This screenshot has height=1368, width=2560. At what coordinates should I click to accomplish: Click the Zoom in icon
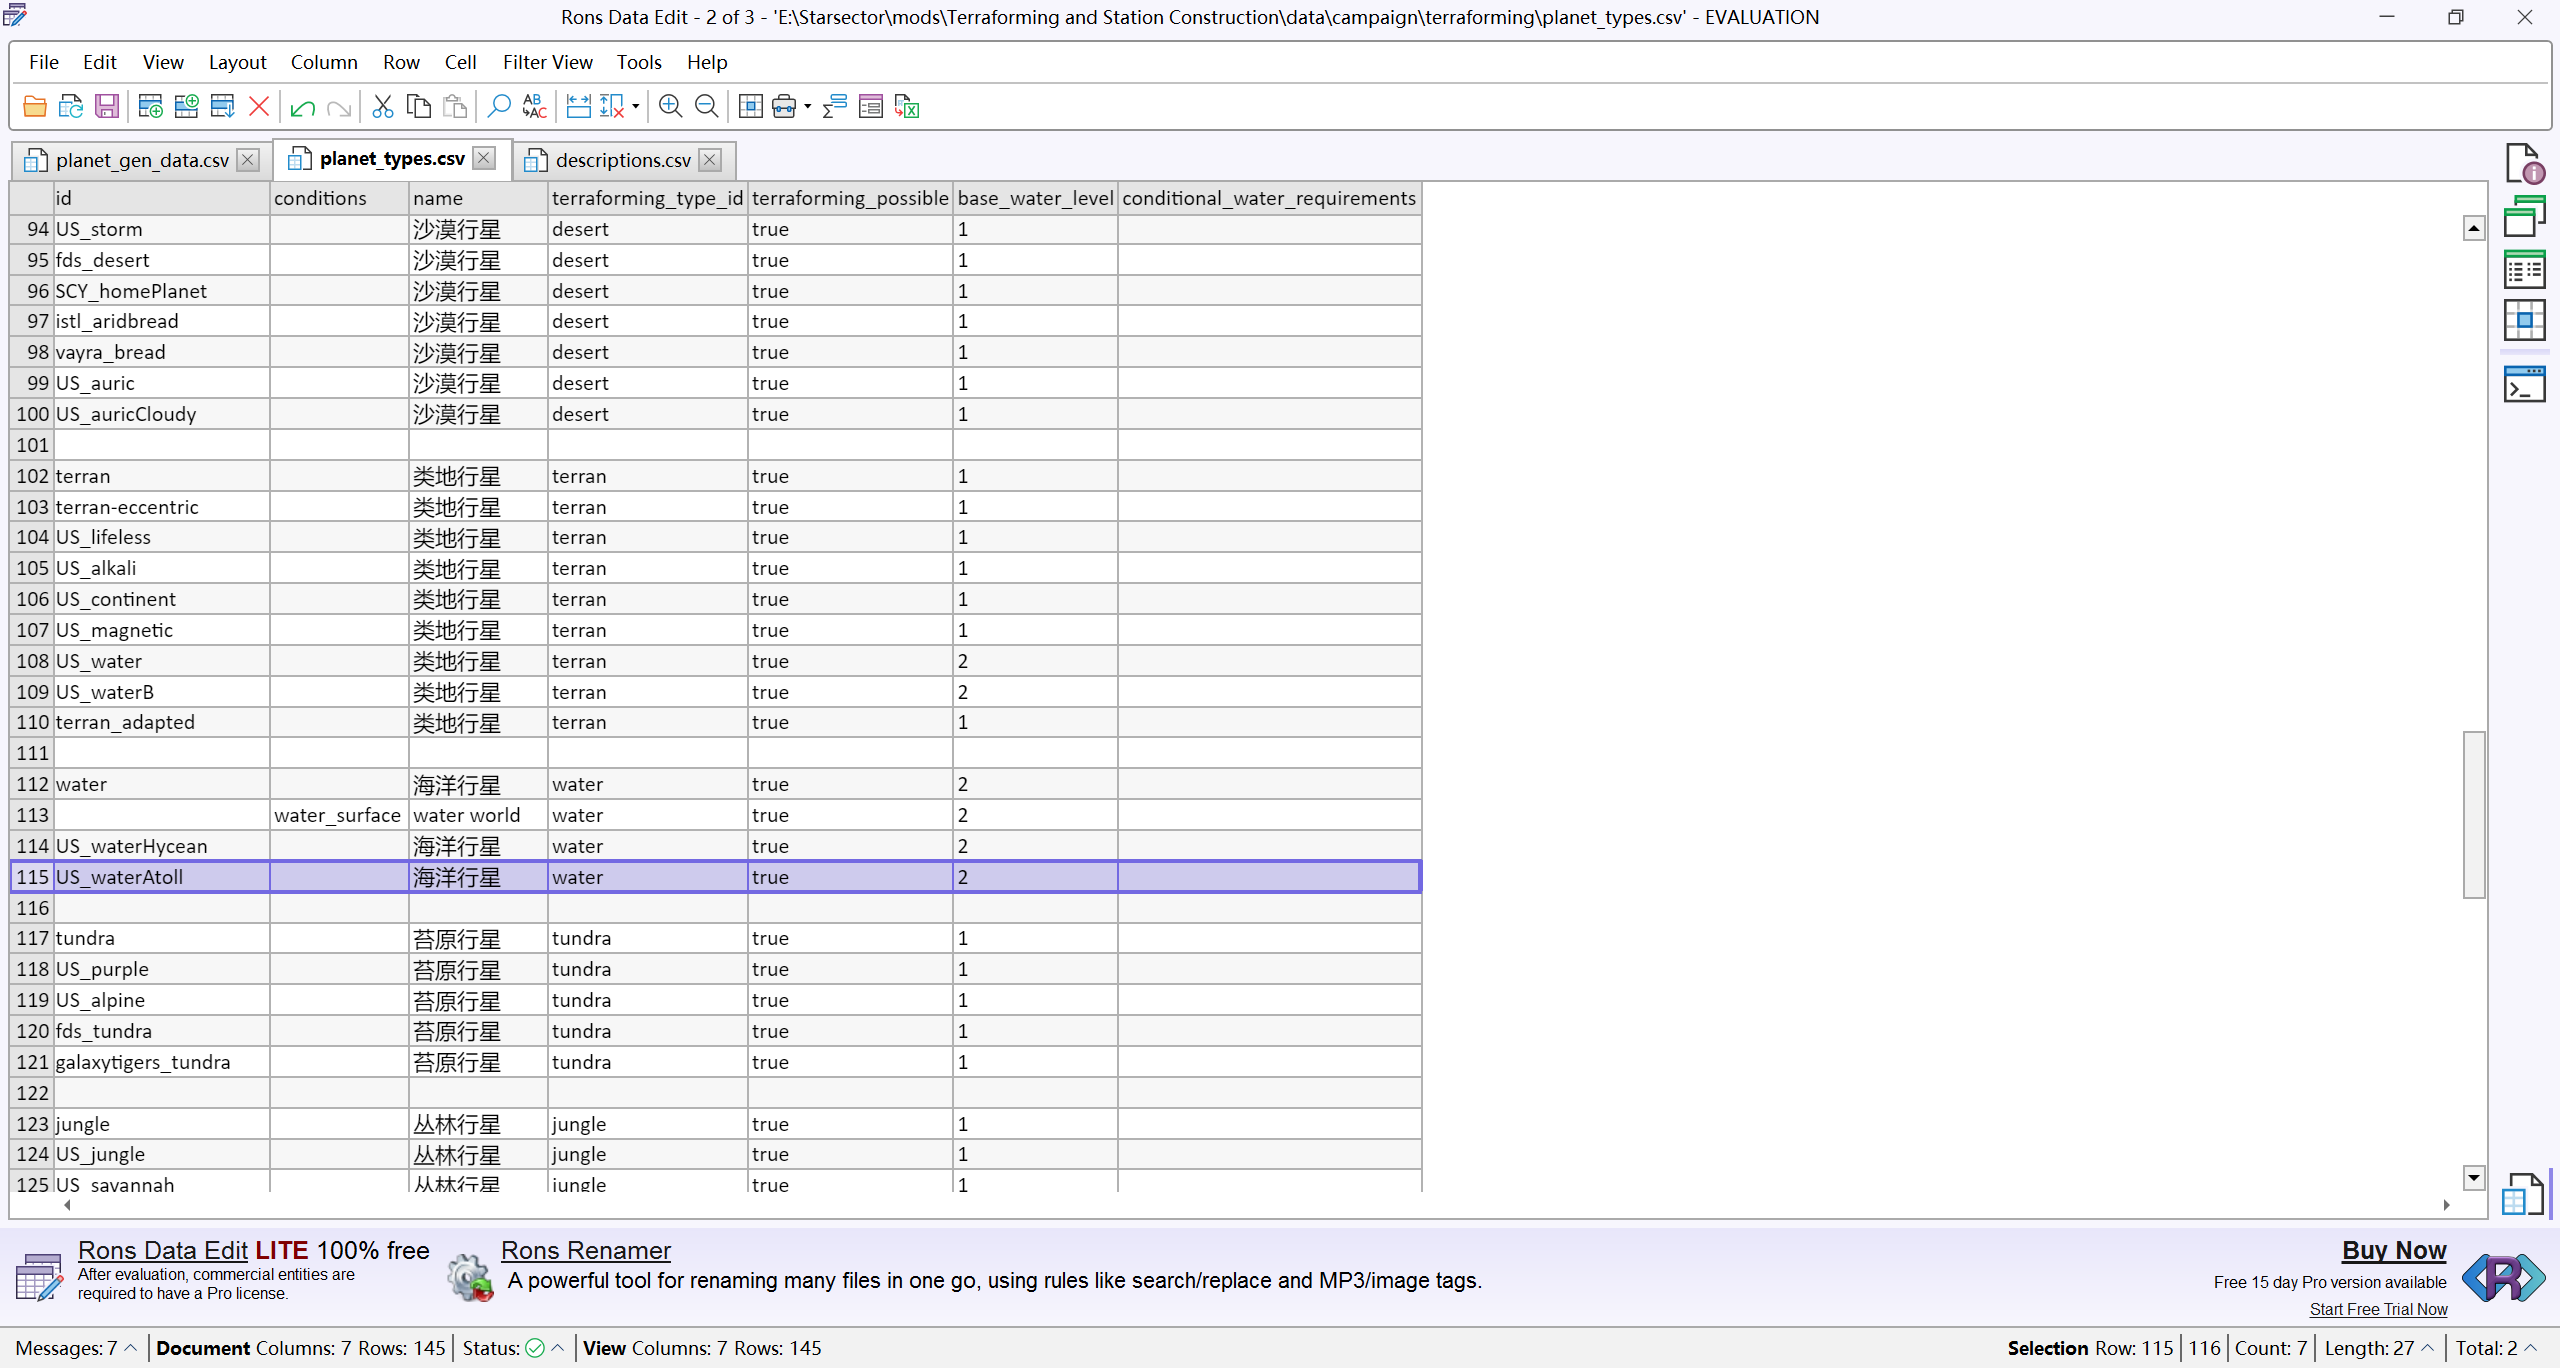click(670, 106)
